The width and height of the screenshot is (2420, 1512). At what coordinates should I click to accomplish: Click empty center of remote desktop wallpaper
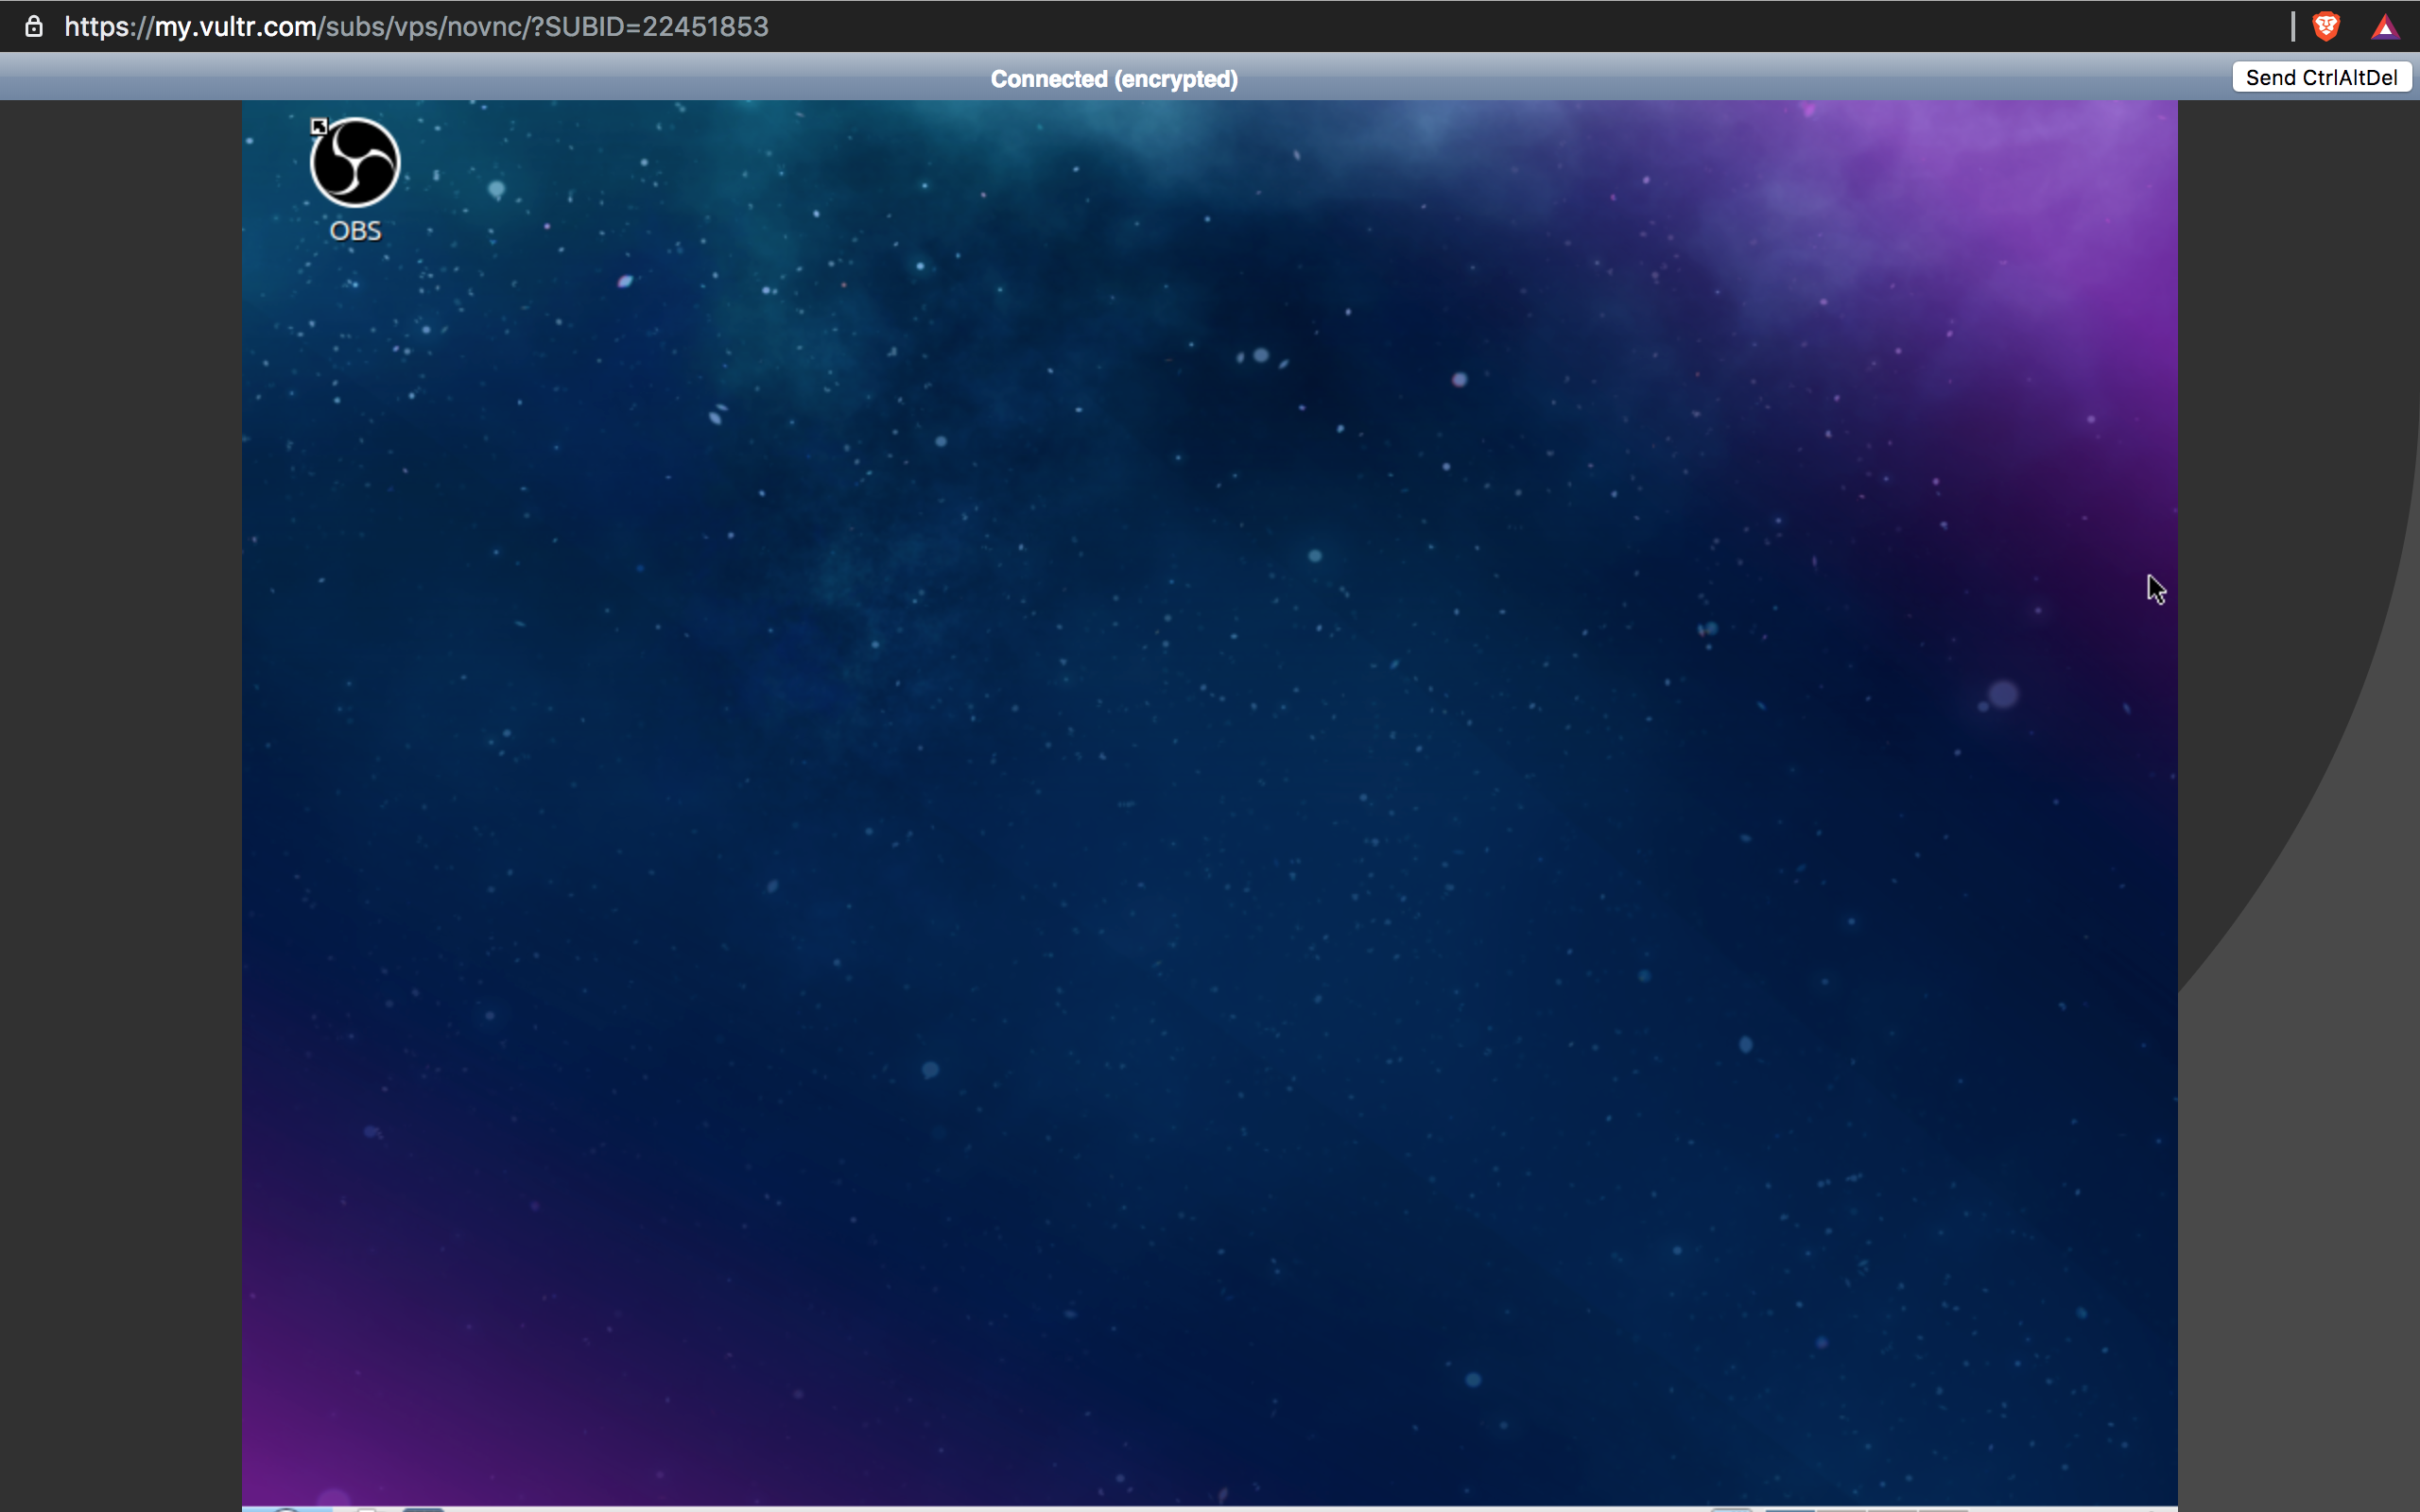click(1209, 800)
